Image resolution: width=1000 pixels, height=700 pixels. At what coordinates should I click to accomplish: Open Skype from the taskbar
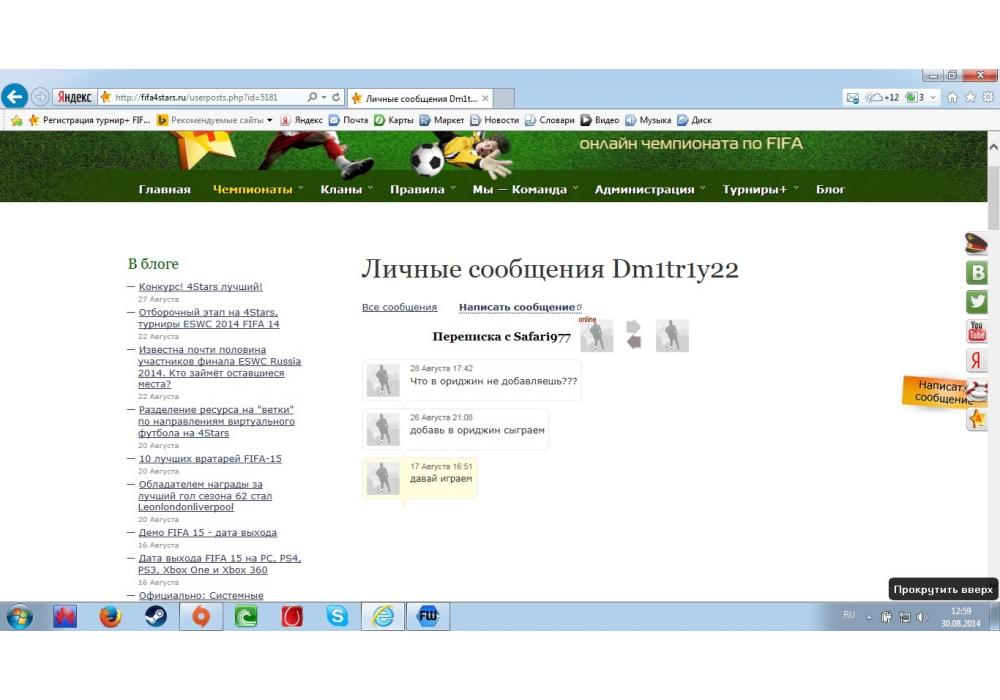(338, 617)
